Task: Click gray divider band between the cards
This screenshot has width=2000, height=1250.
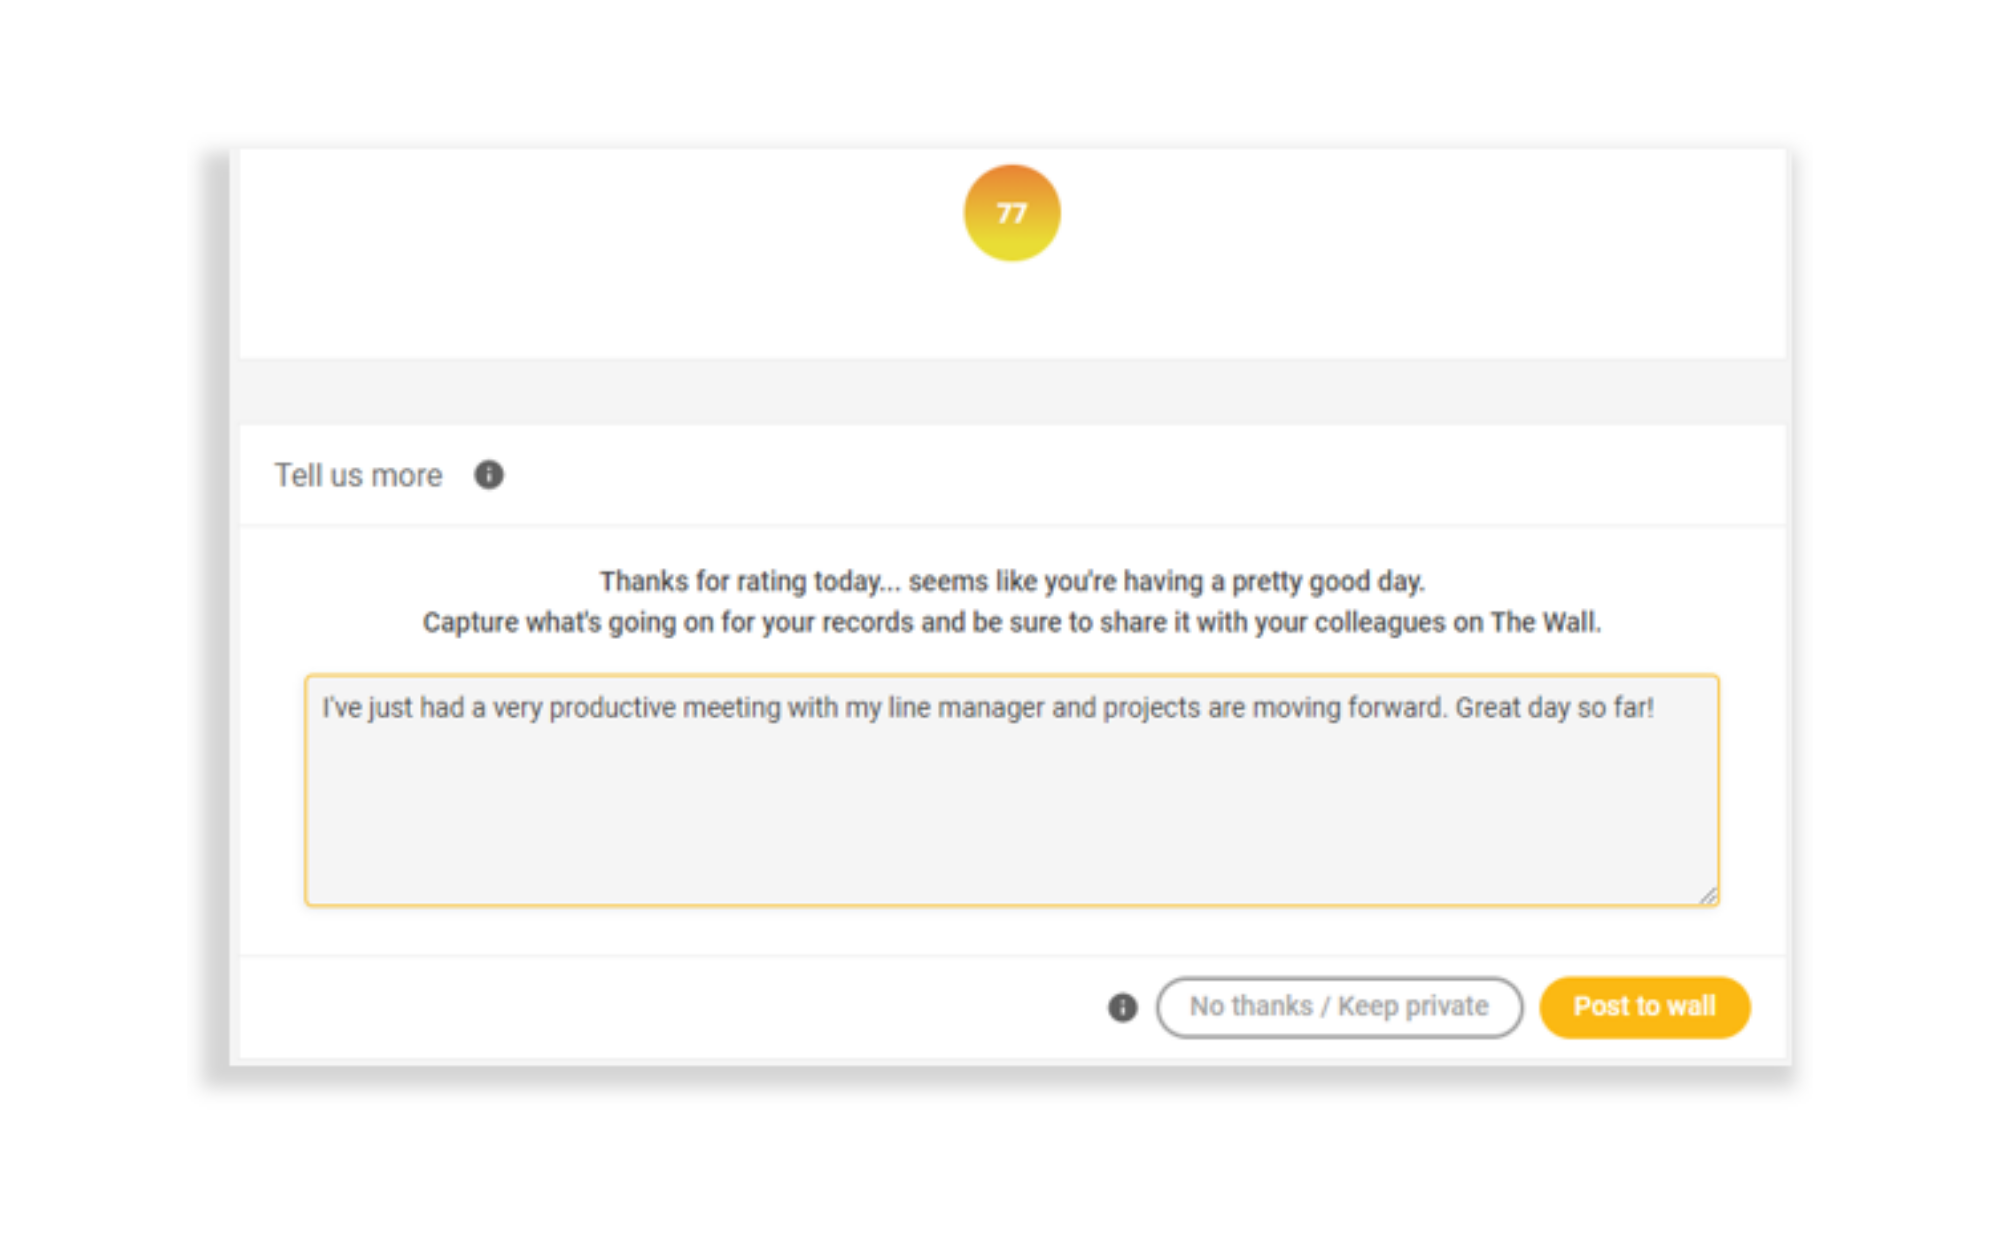Action: click(x=1011, y=391)
